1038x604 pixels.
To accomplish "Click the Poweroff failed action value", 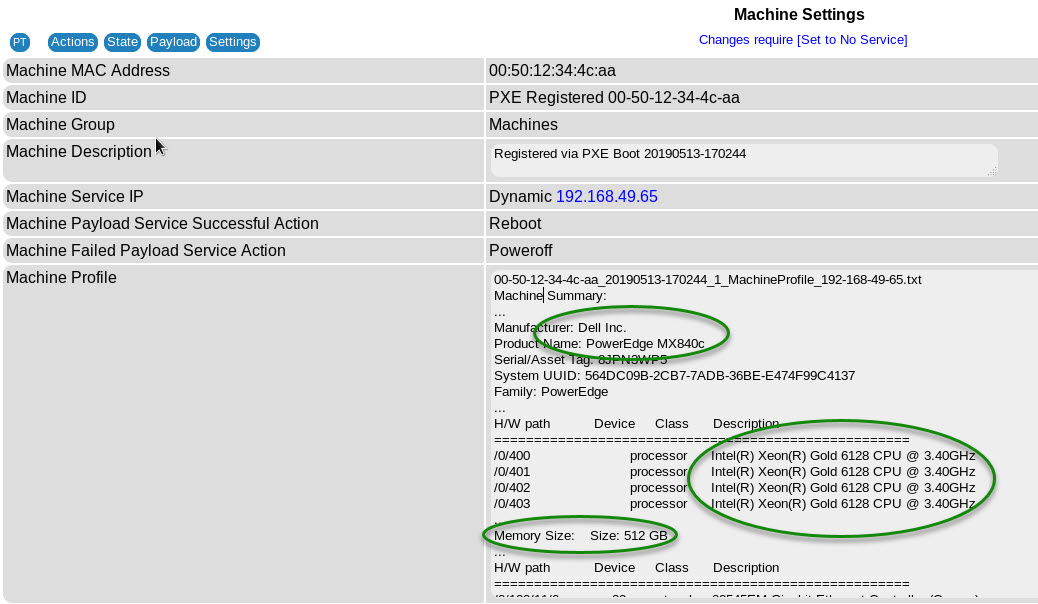I will pos(520,251).
